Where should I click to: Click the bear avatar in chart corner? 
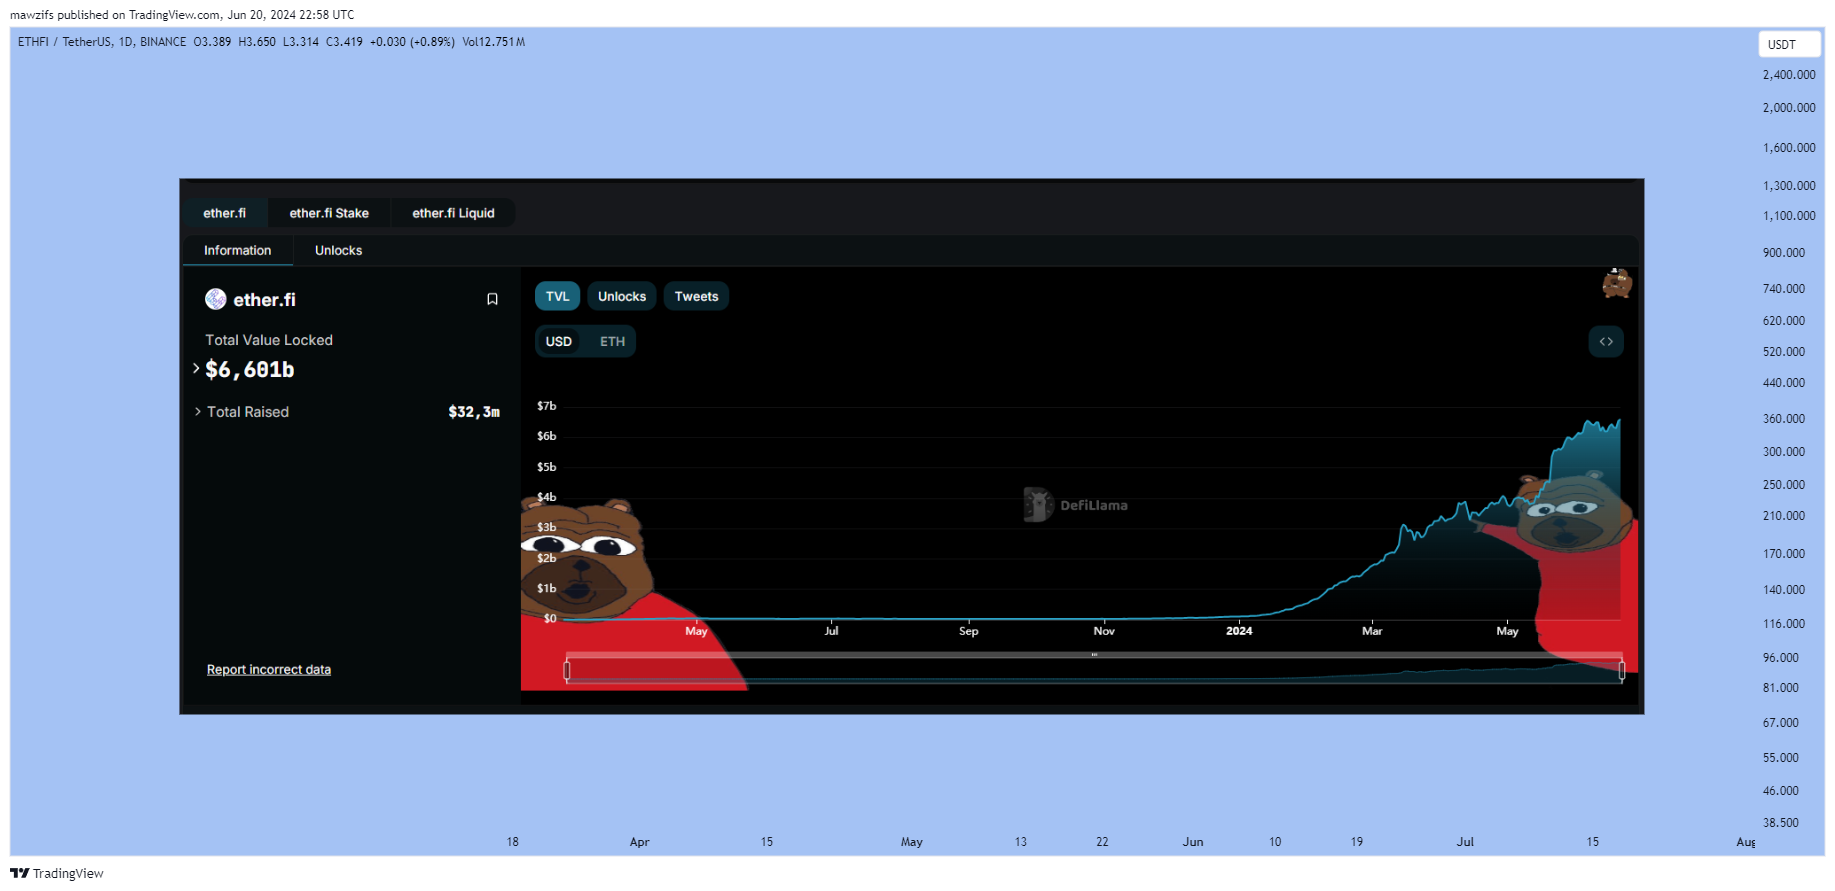[1617, 283]
